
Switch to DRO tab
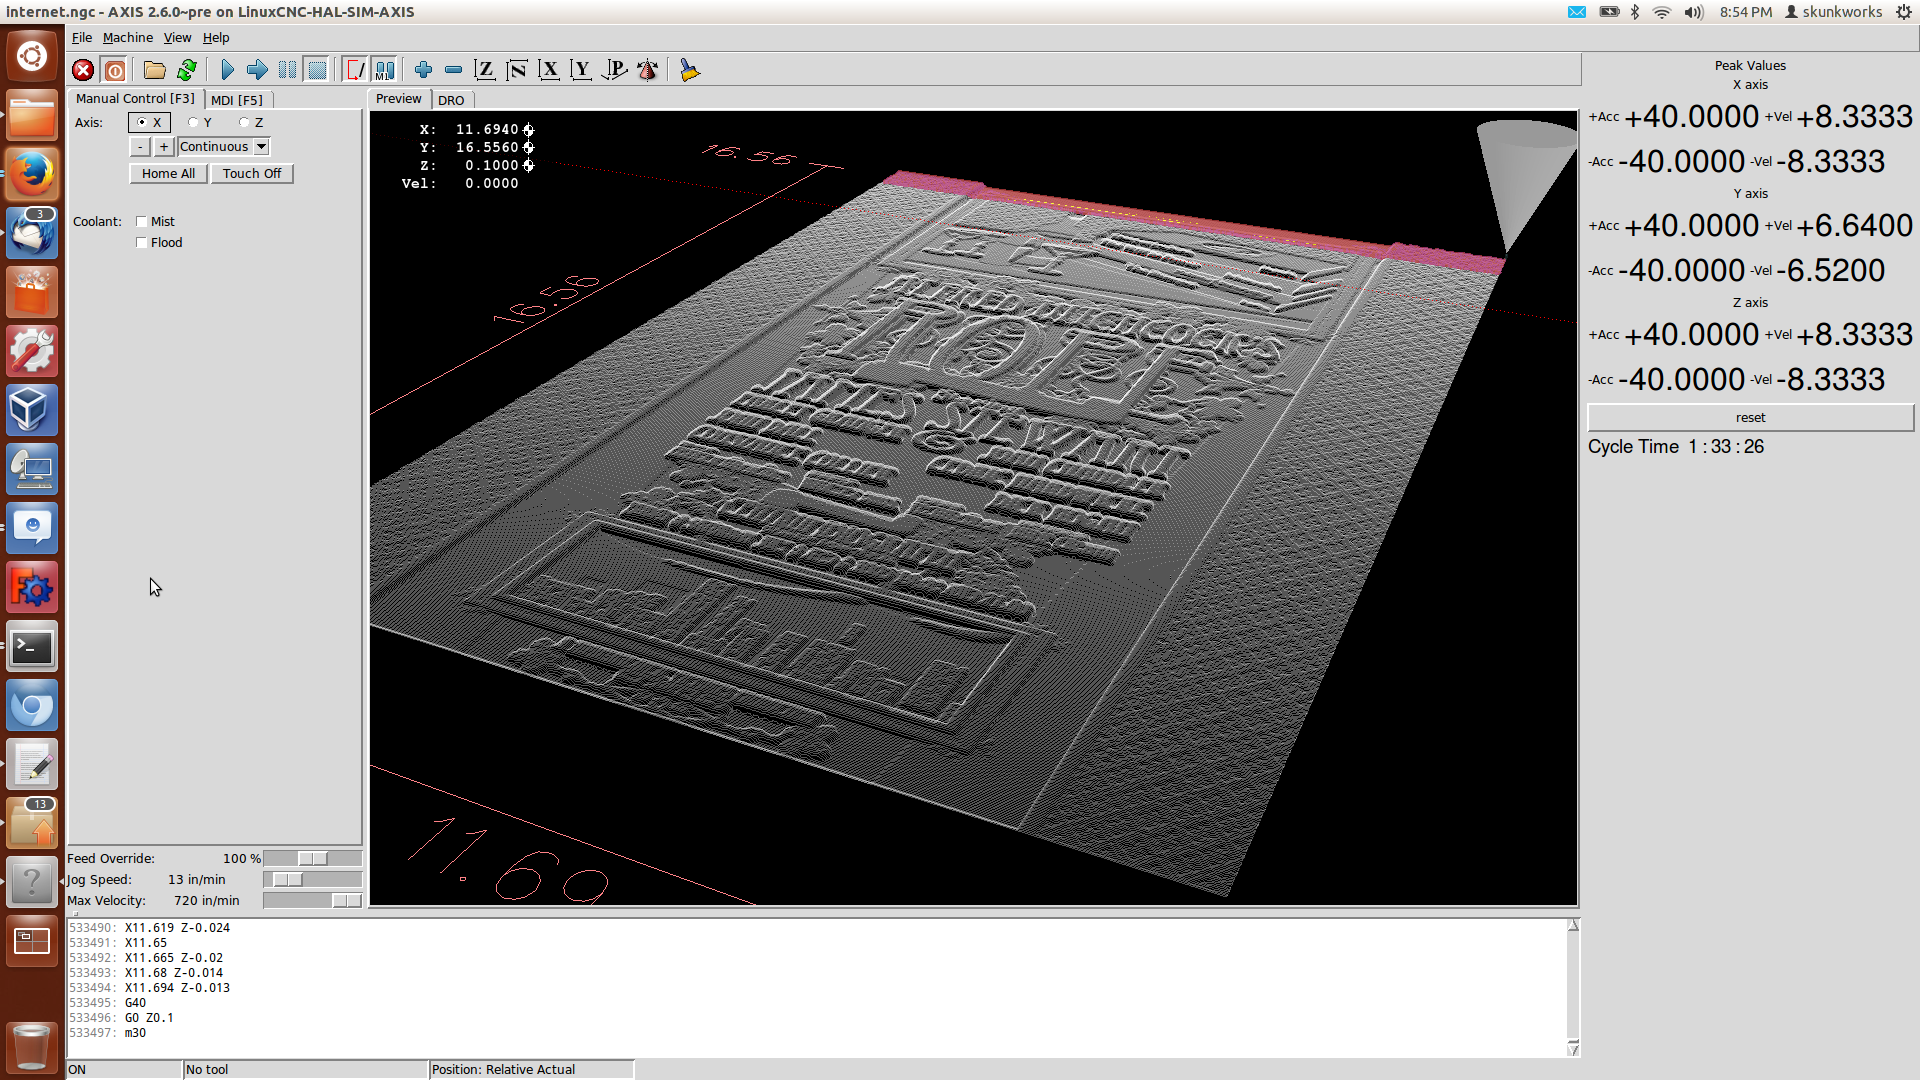(451, 100)
